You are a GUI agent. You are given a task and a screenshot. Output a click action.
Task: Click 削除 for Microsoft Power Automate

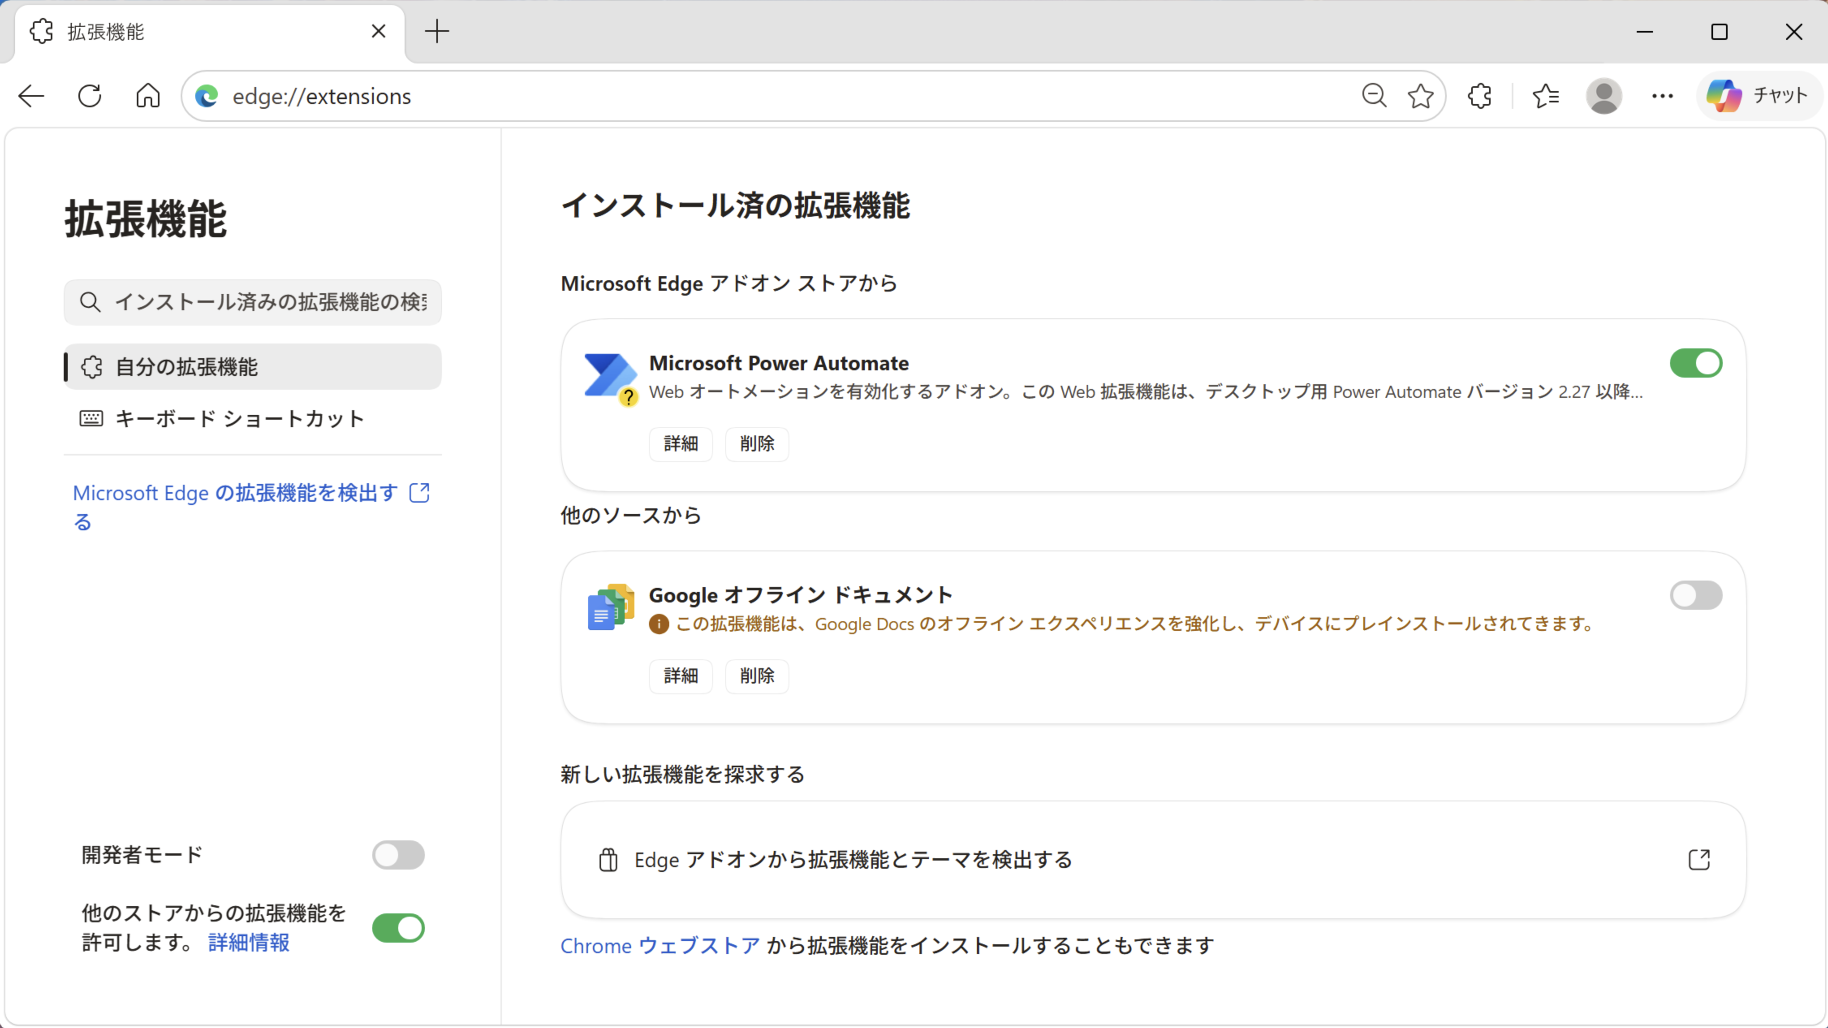click(x=757, y=444)
